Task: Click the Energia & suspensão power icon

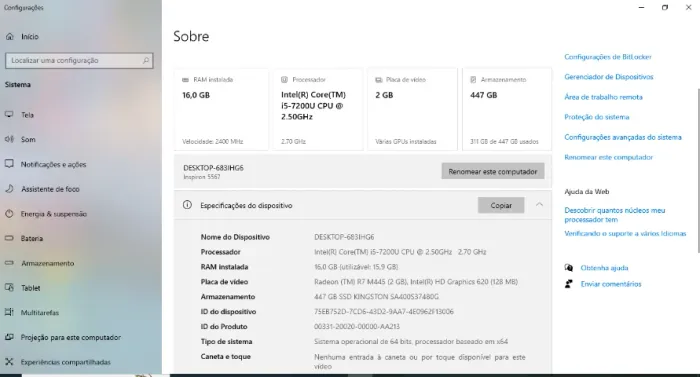Action: click(x=9, y=214)
